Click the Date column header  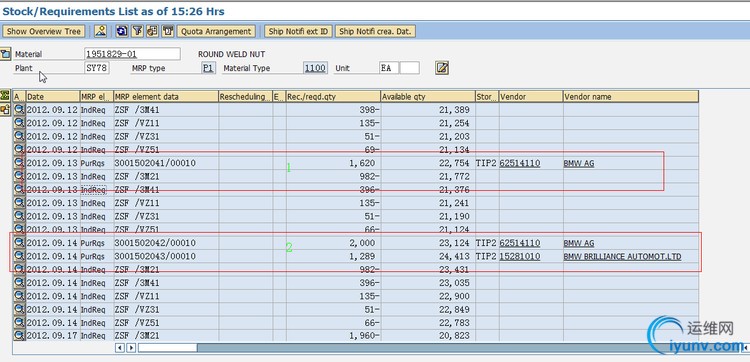coord(53,97)
